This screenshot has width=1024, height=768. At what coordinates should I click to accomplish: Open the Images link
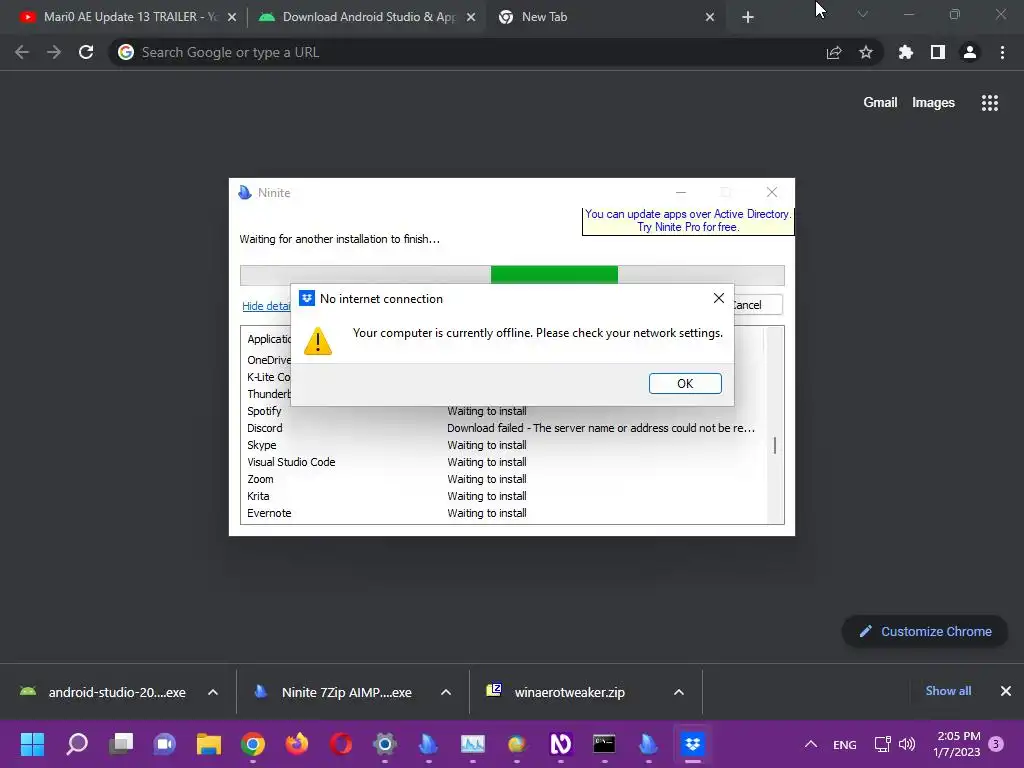pos(933,103)
